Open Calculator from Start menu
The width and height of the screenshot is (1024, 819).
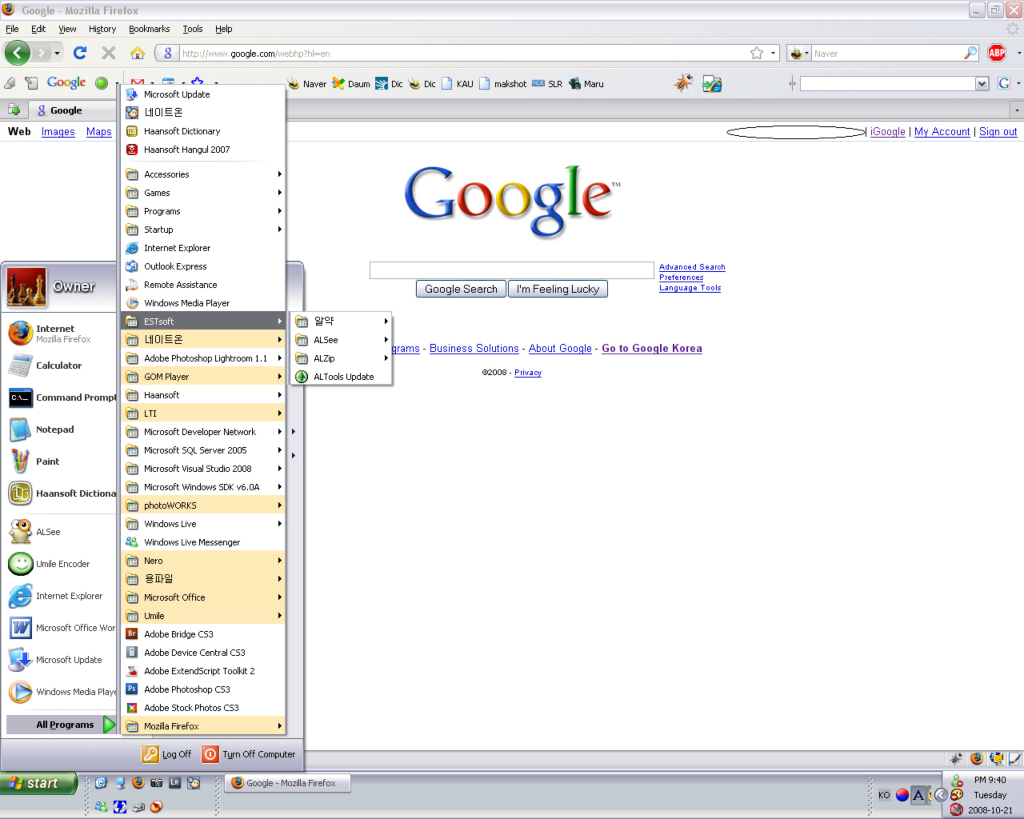[61, 366]
